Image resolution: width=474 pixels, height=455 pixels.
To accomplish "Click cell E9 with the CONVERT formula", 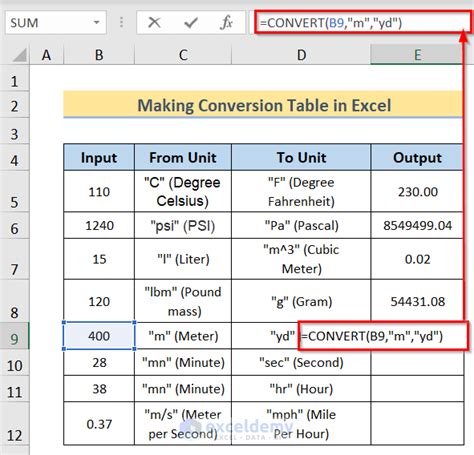I will [x=383, y=336].
